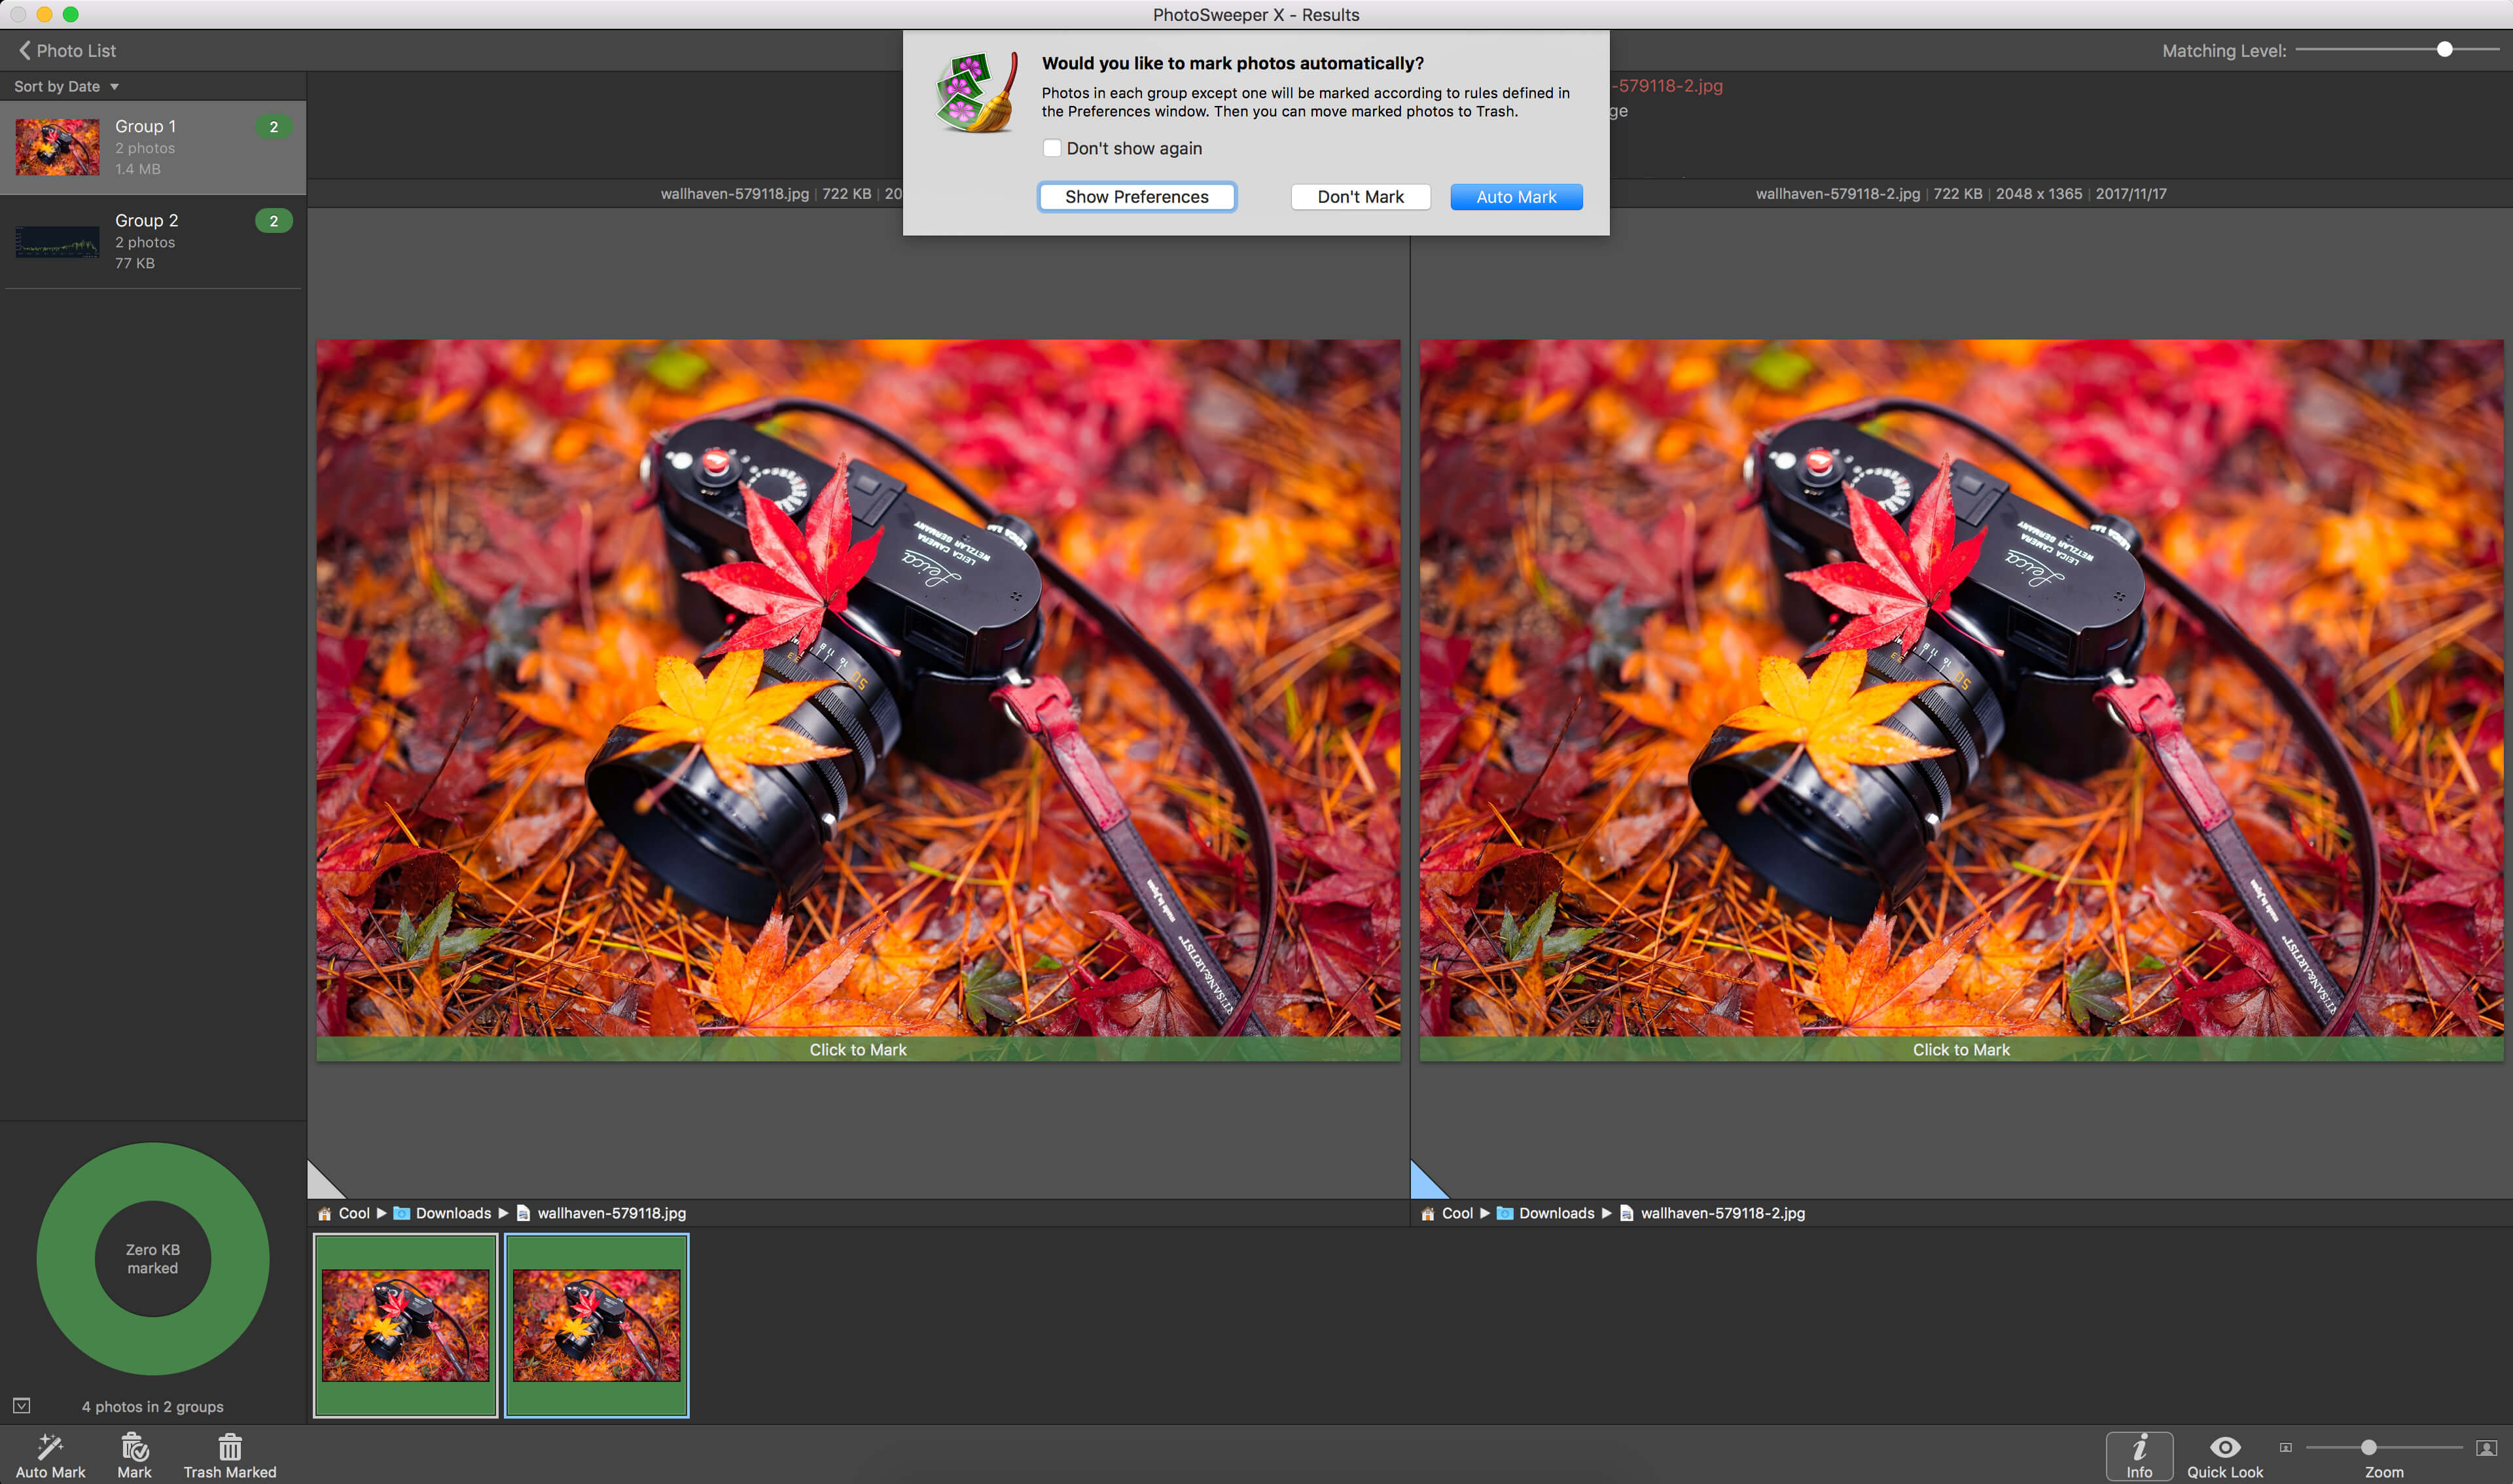
Task: Click the Downloads folder icon in right path bar
Action: [x=1505, y=1213]
